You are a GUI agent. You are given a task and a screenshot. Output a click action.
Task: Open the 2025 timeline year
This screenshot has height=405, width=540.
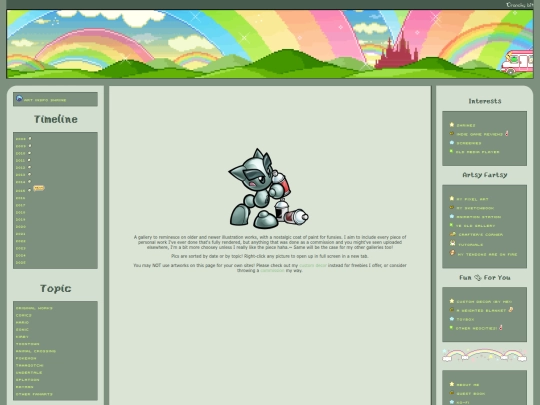click(21, 263)
